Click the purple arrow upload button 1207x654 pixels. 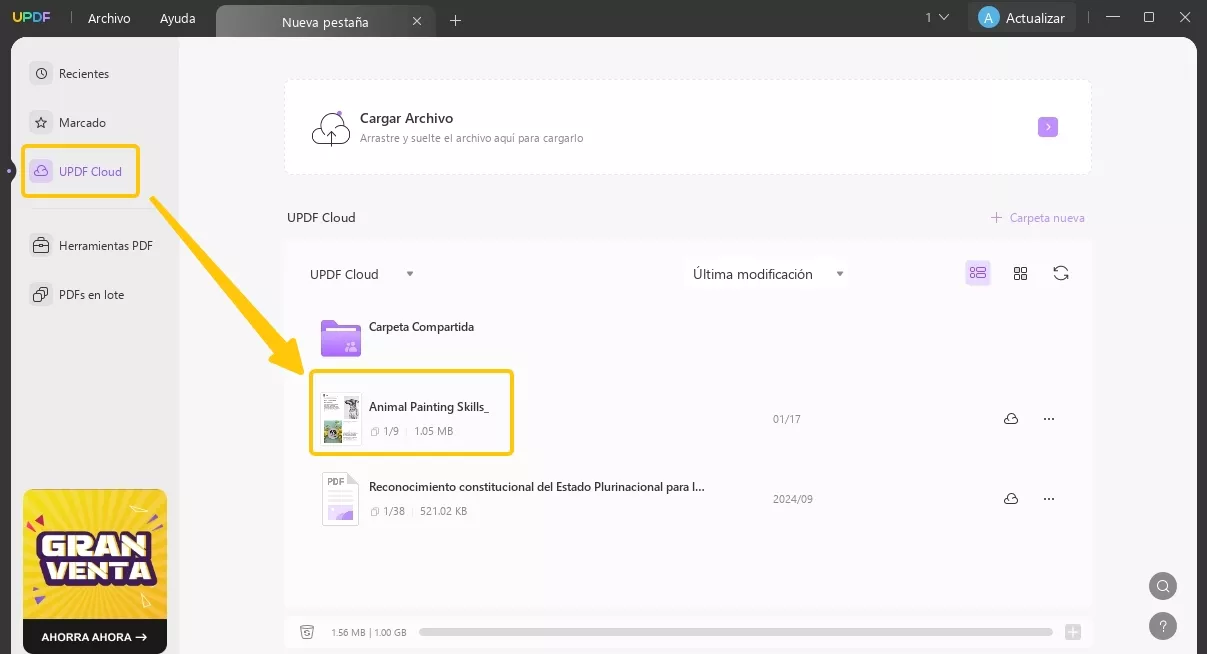tap(1047, 127)
